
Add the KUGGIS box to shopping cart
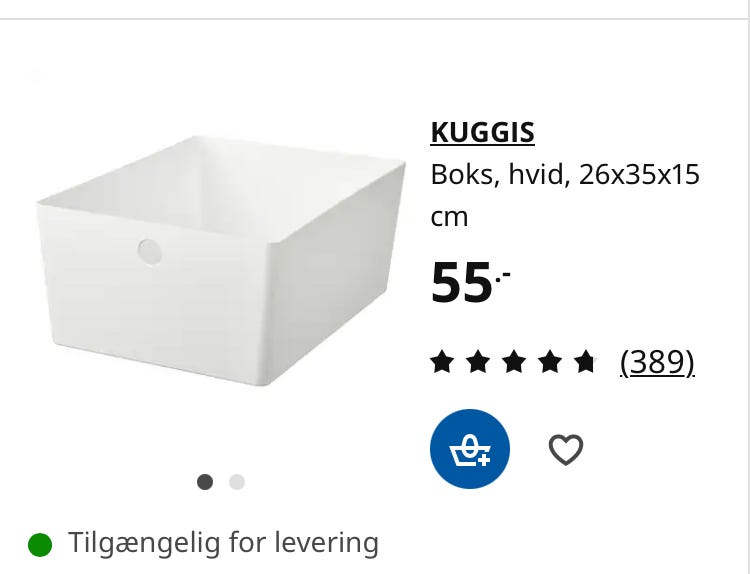tap(470, 449)
